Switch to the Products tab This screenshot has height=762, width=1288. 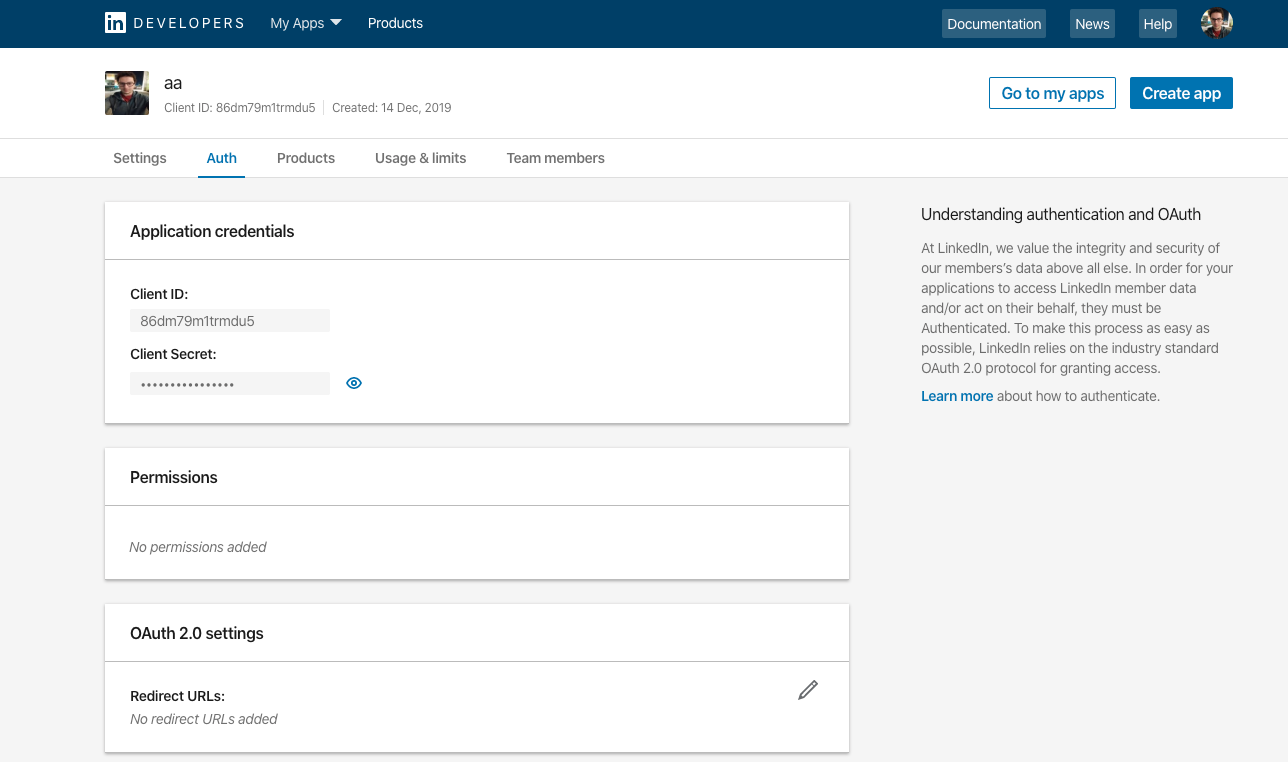[x=306, y=158]
